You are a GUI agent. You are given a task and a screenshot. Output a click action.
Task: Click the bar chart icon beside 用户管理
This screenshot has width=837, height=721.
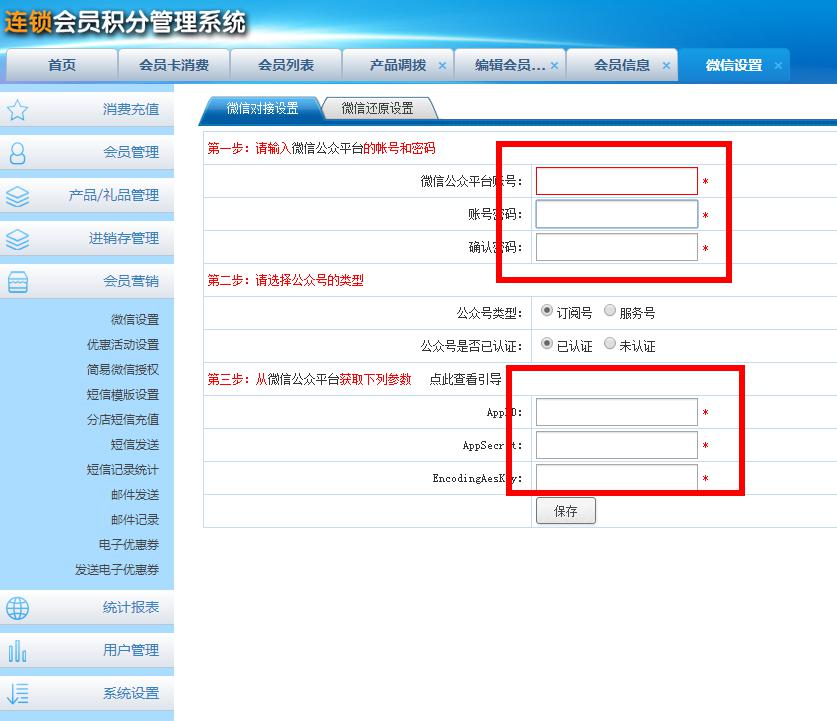(x=17, y=651)
